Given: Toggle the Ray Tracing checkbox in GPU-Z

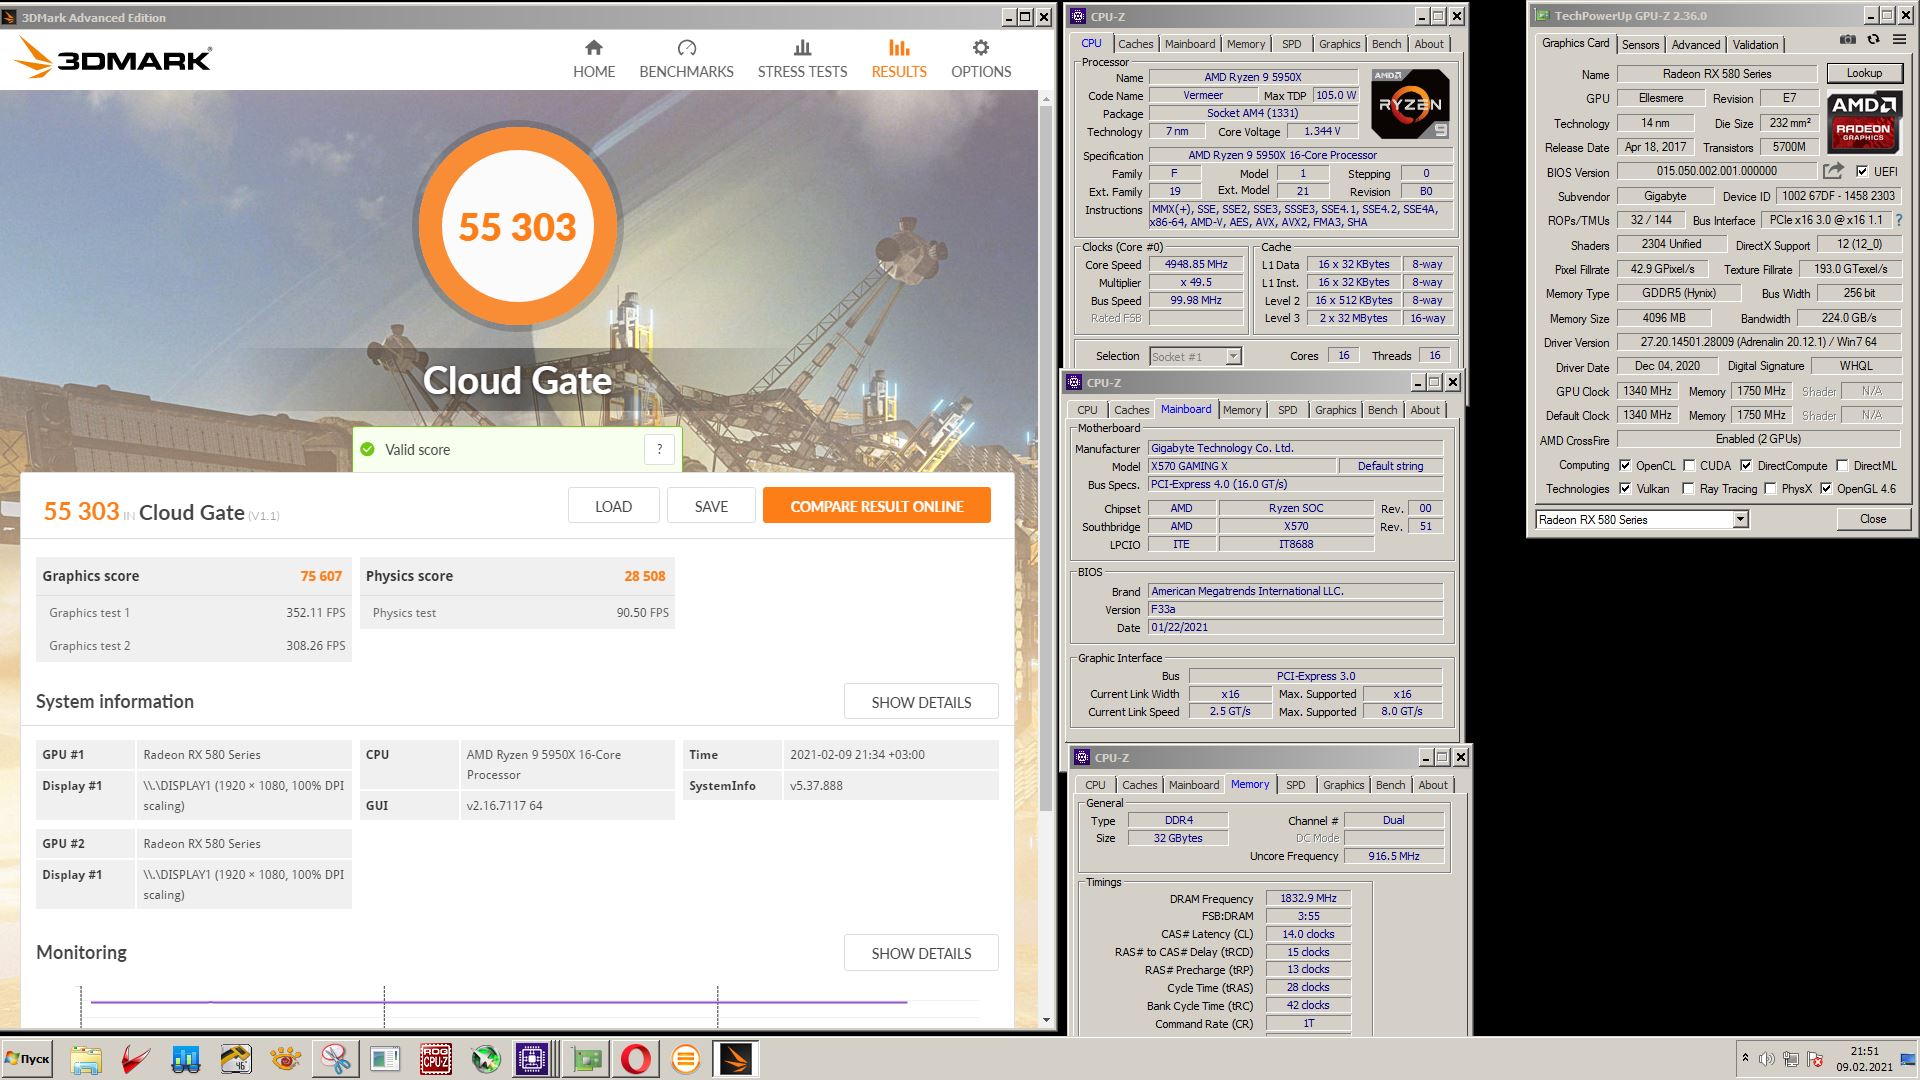Looking at the screenshot, I should [1688, 488].
